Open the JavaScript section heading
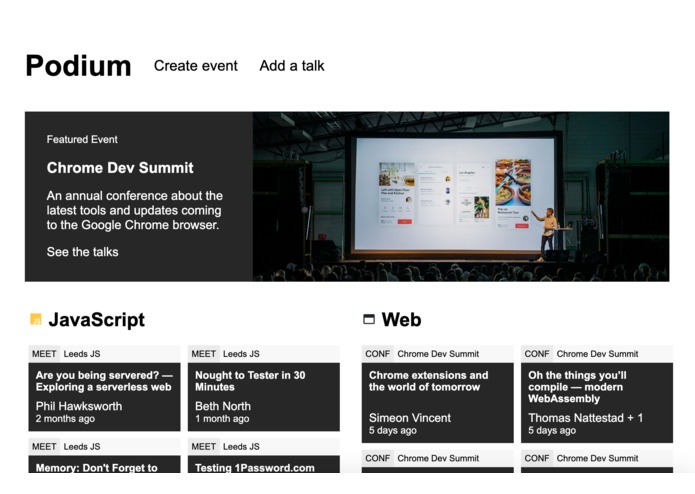The height and width of the screenshot is (494, 695). click(x=97, y=319)
